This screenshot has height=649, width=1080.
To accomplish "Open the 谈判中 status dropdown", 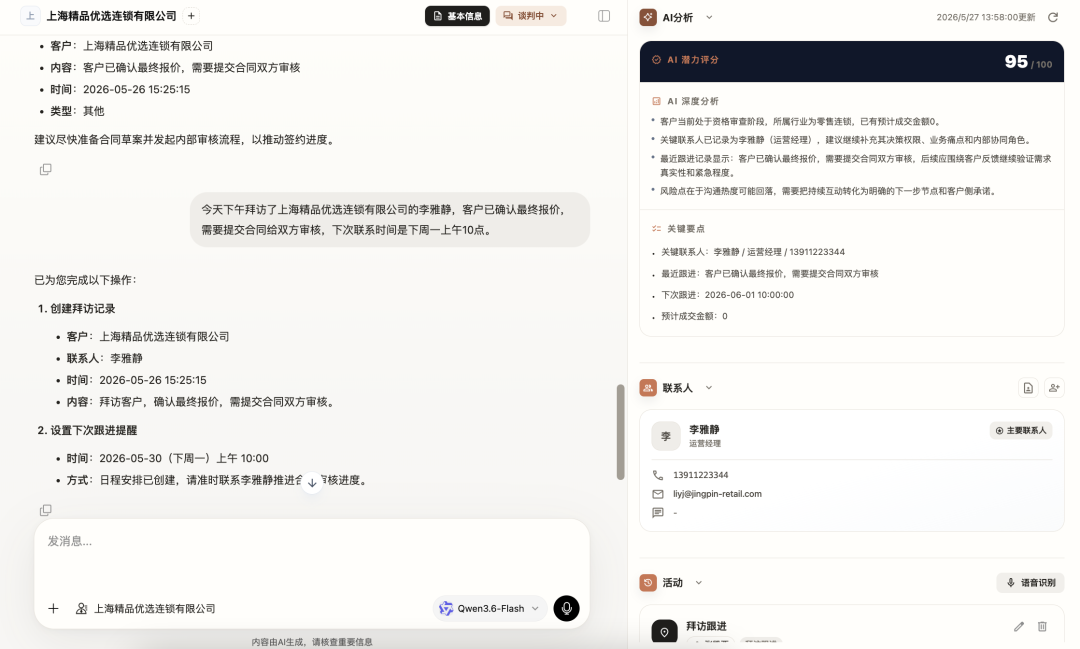I will click(530, 16).
